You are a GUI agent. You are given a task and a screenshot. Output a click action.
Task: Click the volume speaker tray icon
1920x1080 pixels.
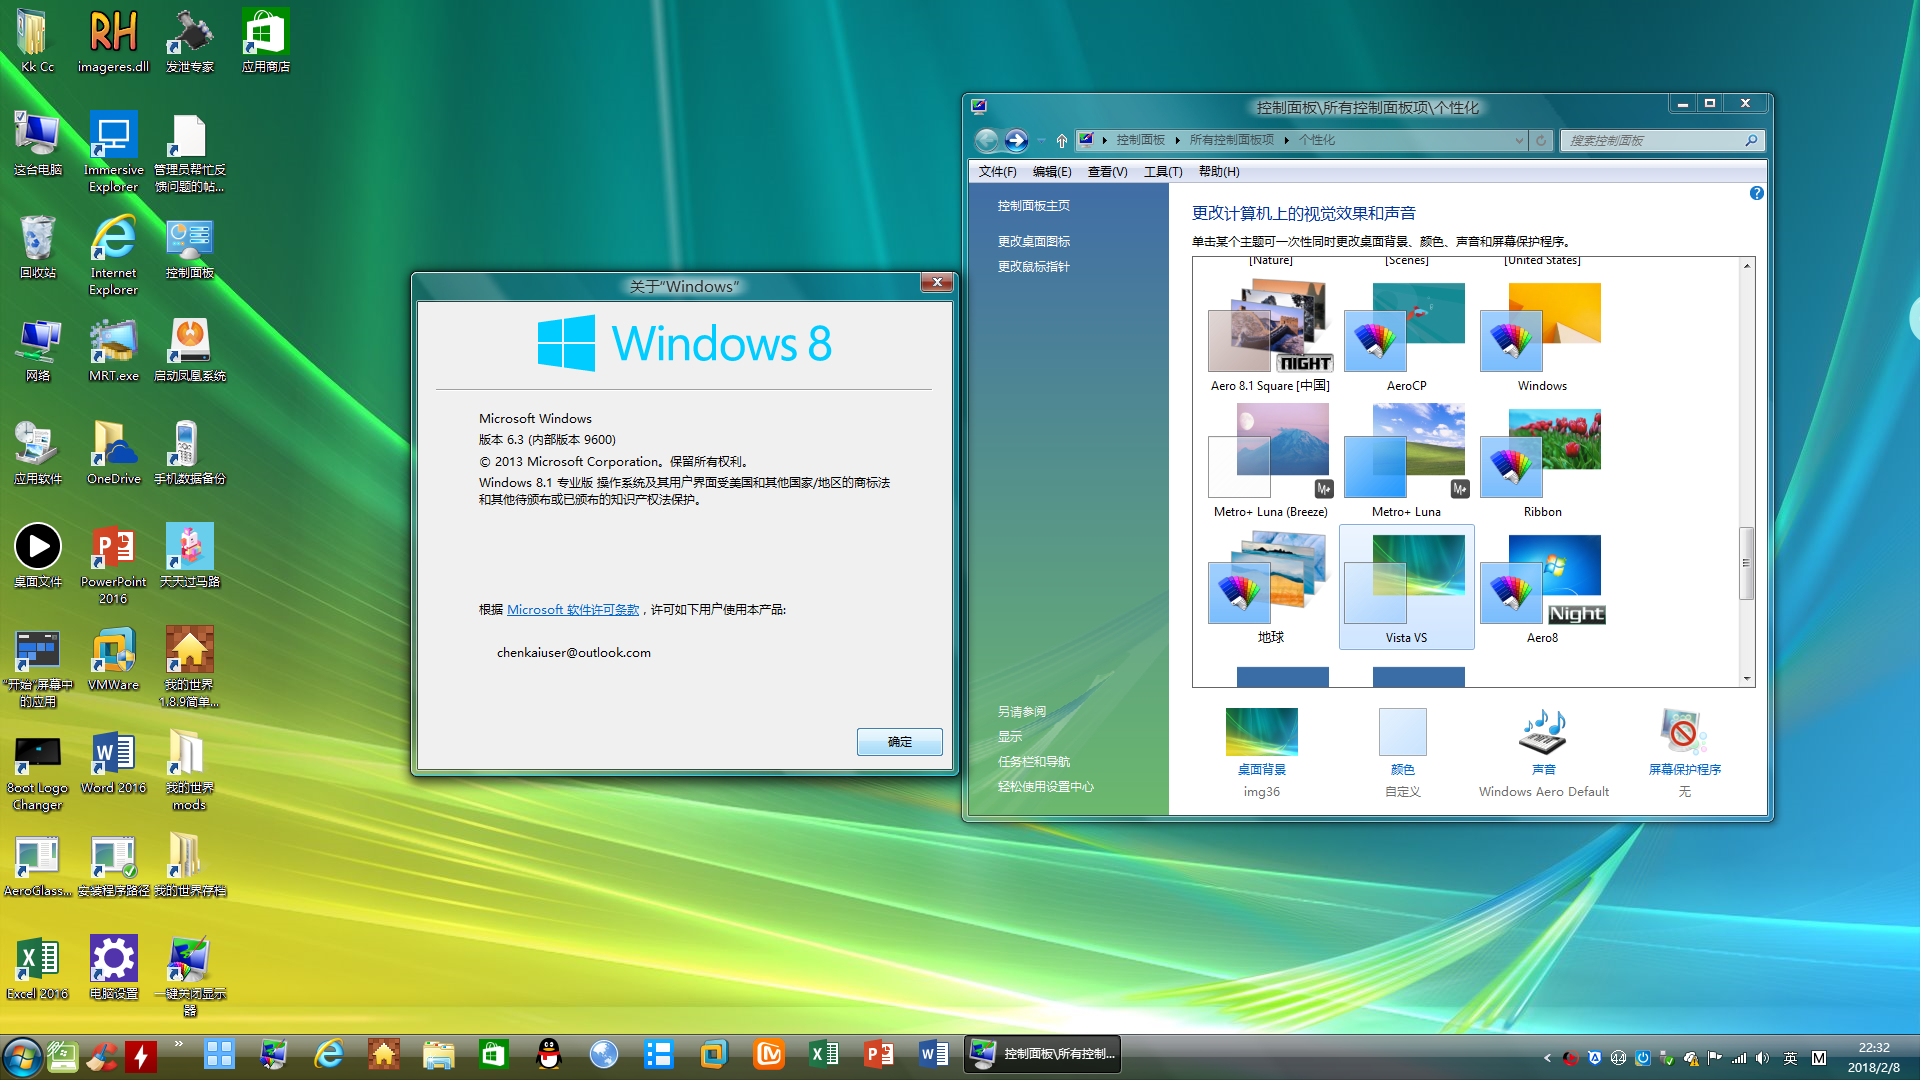pos(1762,1058)
